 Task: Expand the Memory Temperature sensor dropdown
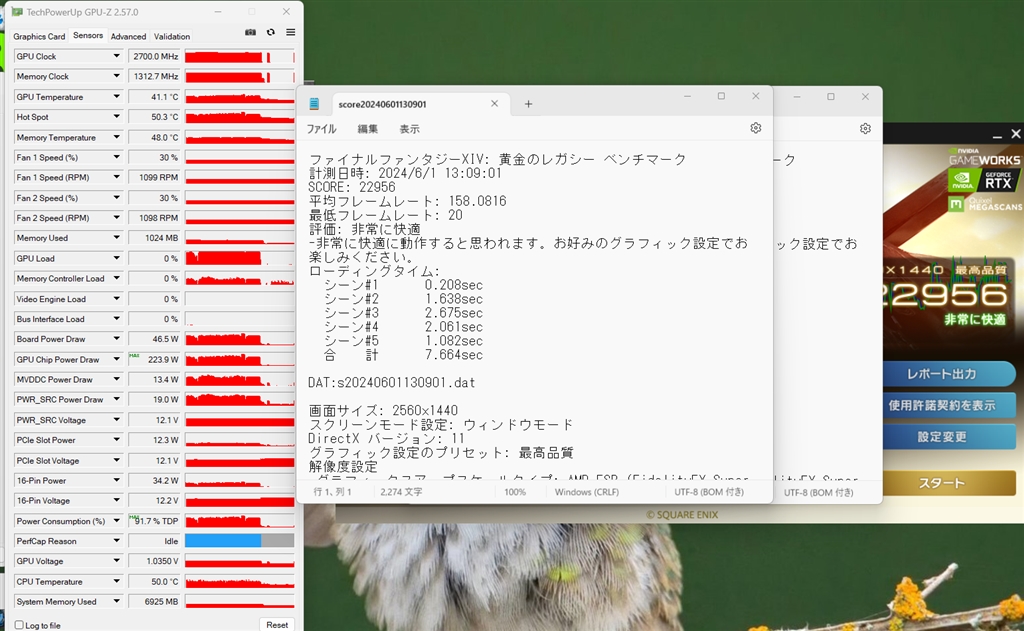point(116,137)
